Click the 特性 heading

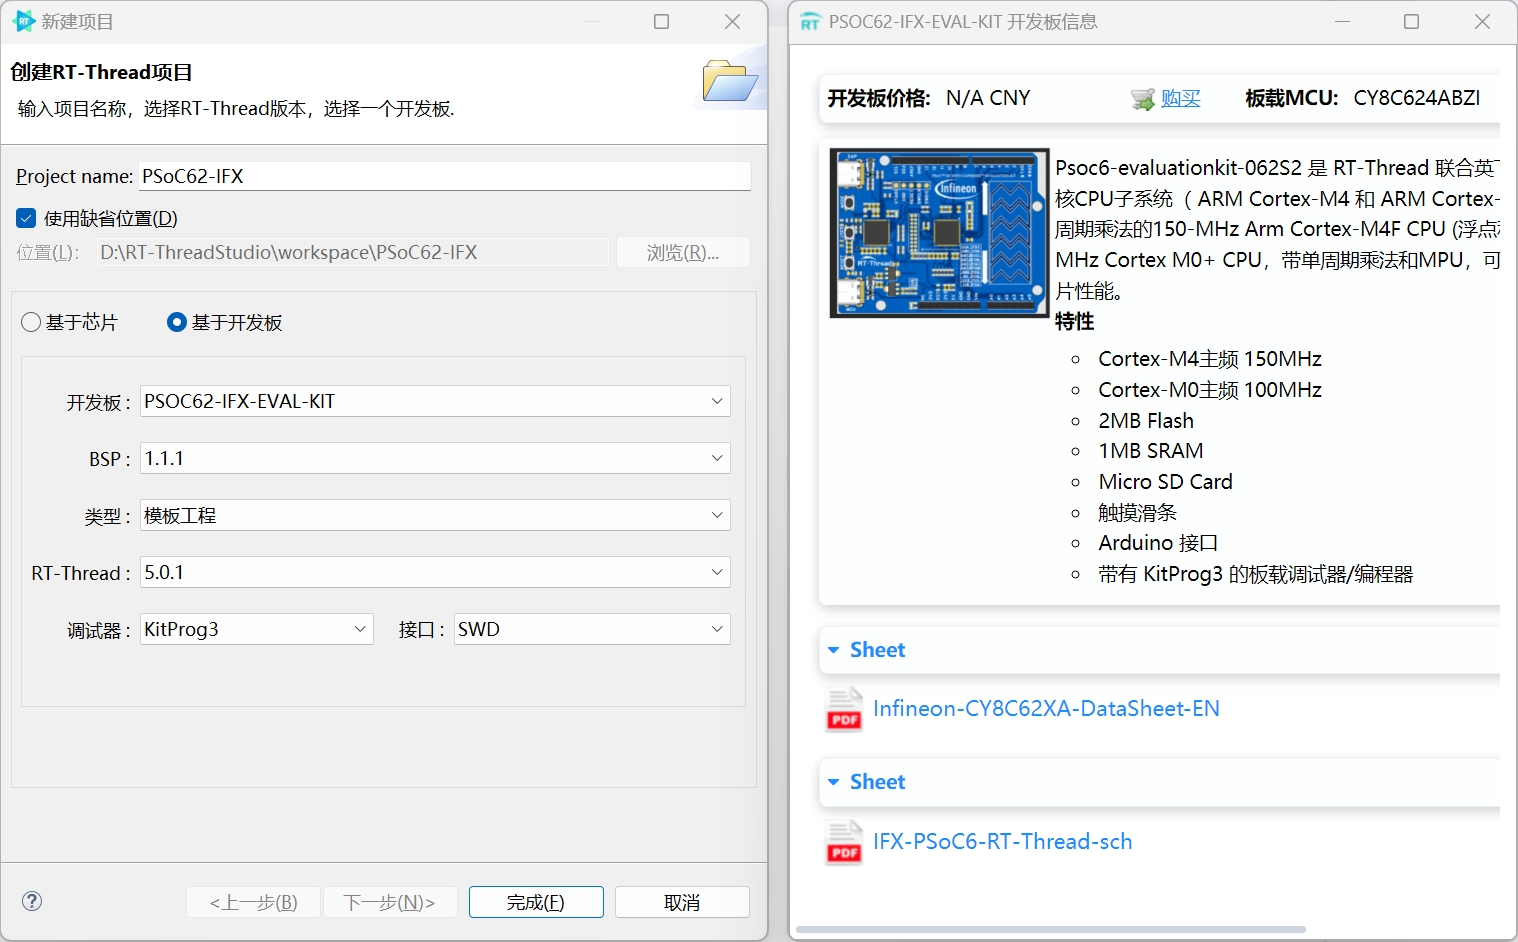tap(1074, 321)
